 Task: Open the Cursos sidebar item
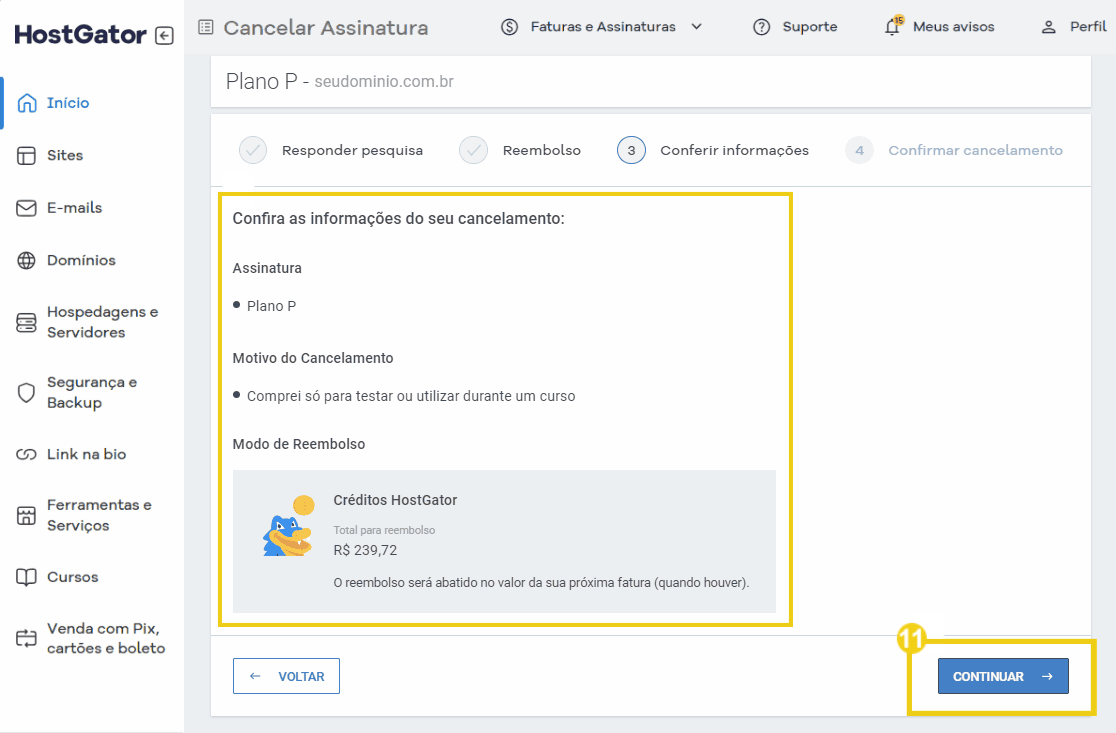(x=25, y=577)
